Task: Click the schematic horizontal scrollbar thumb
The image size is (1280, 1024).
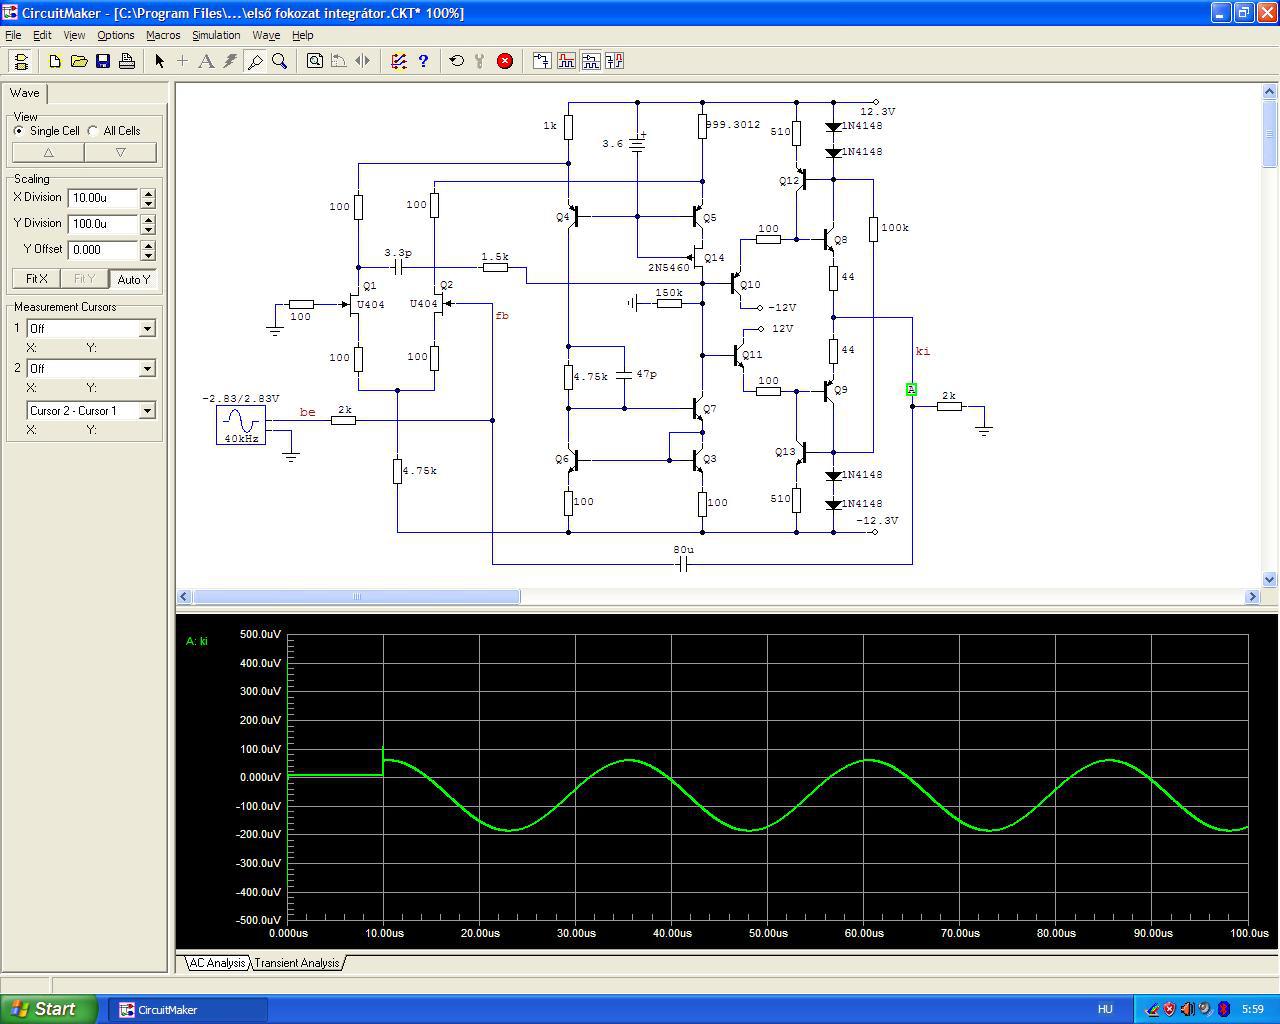Action: (356, 597)
